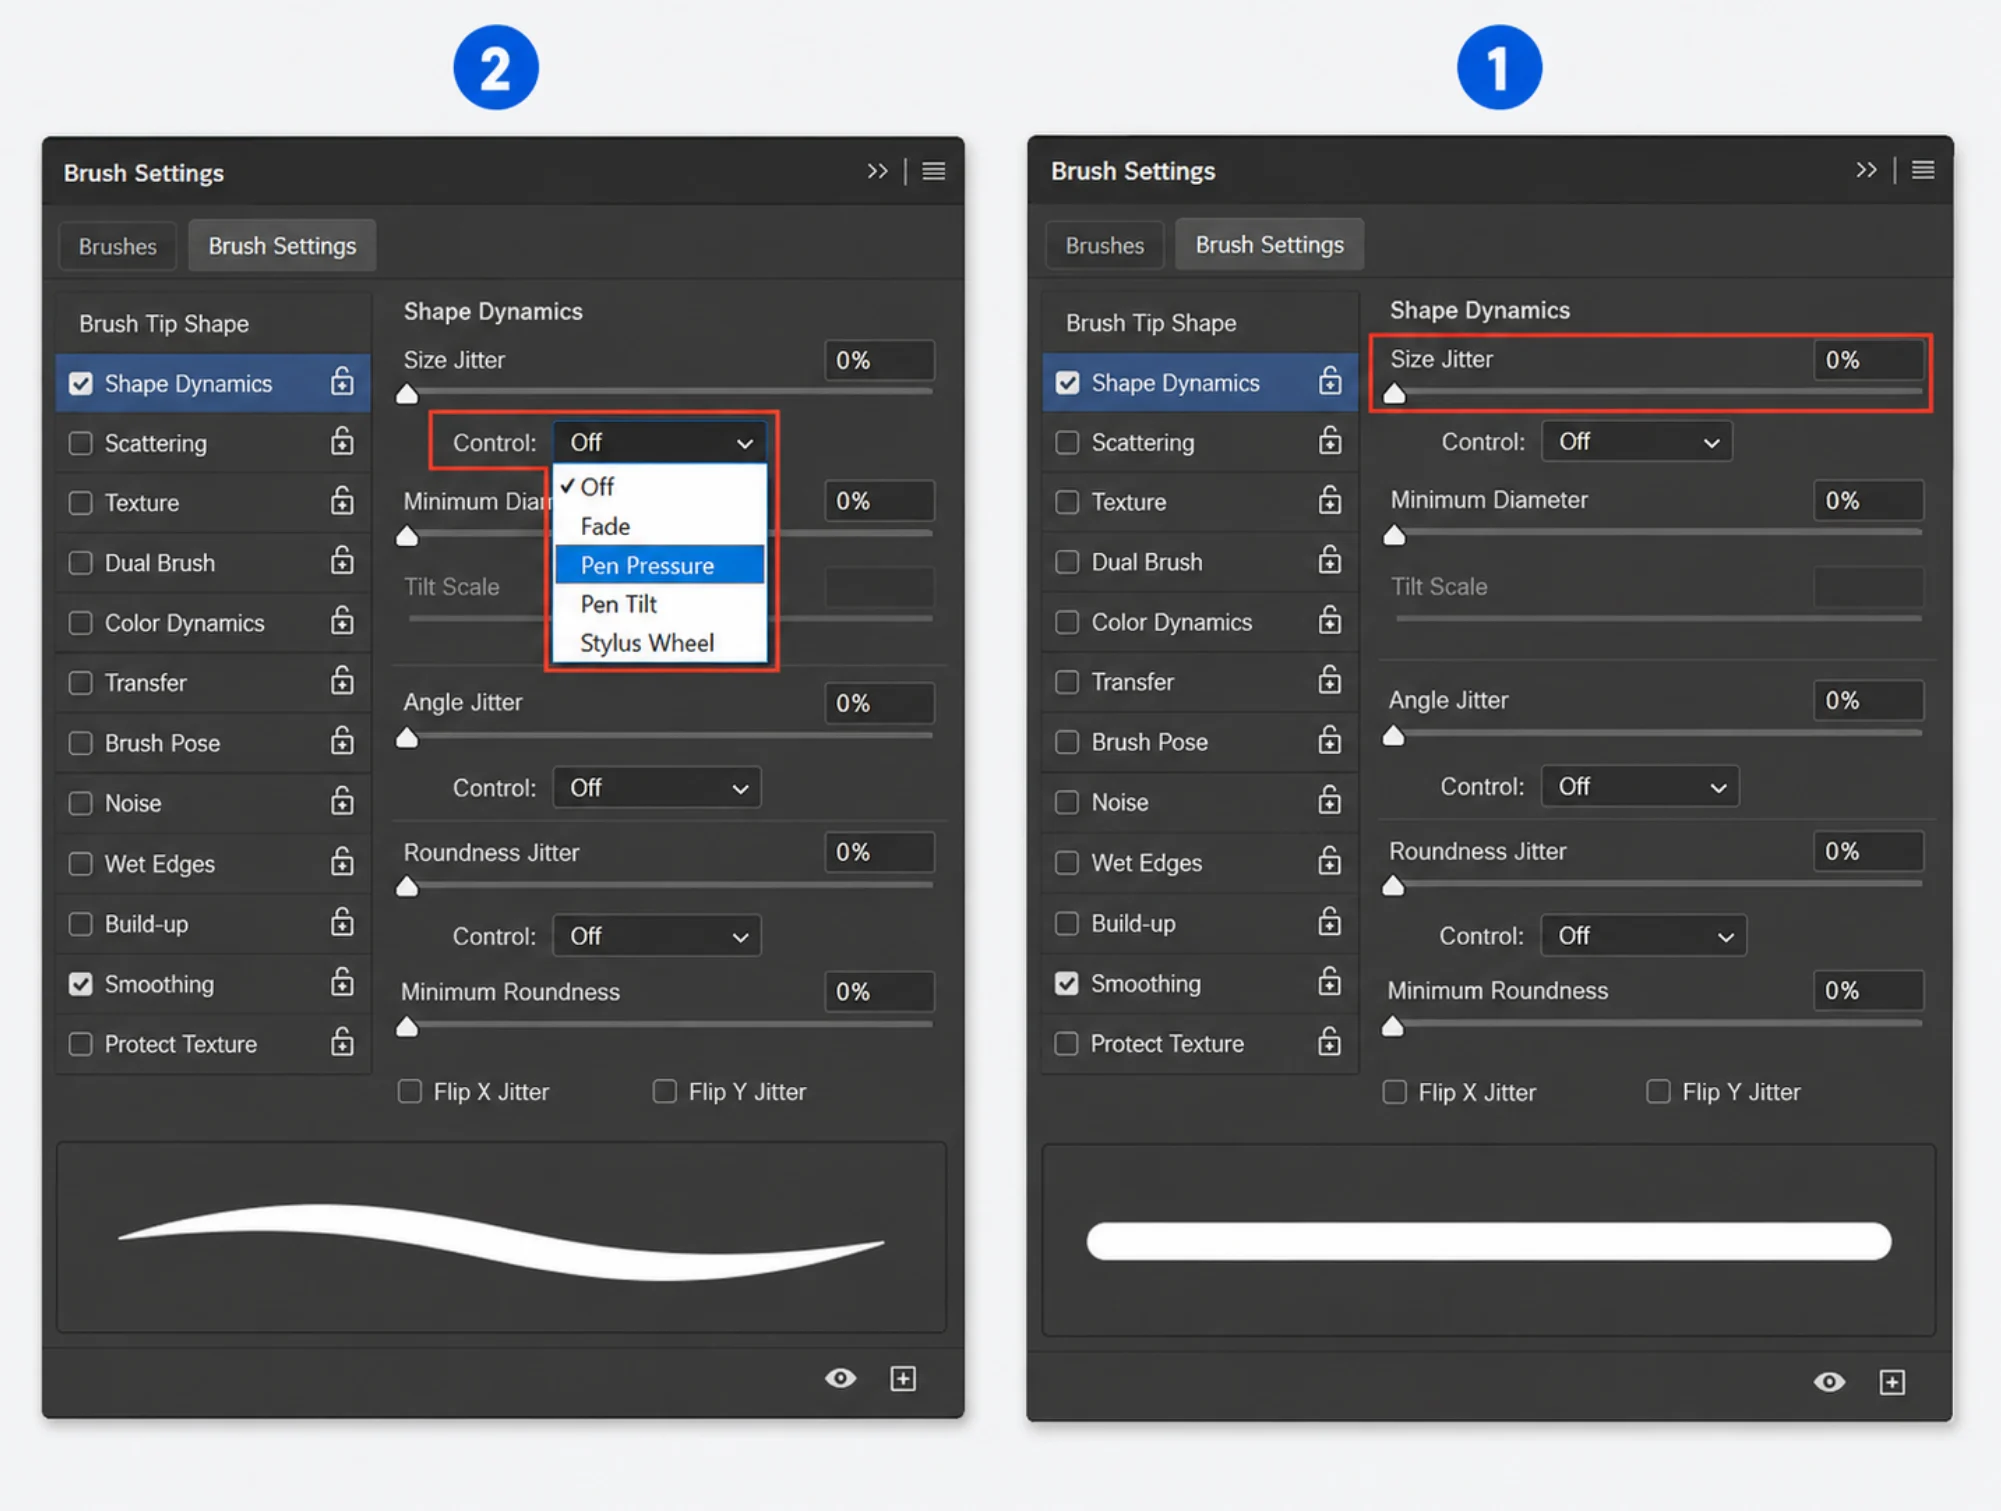Switch to Brushes tab in right panel

click(1105, 245)
